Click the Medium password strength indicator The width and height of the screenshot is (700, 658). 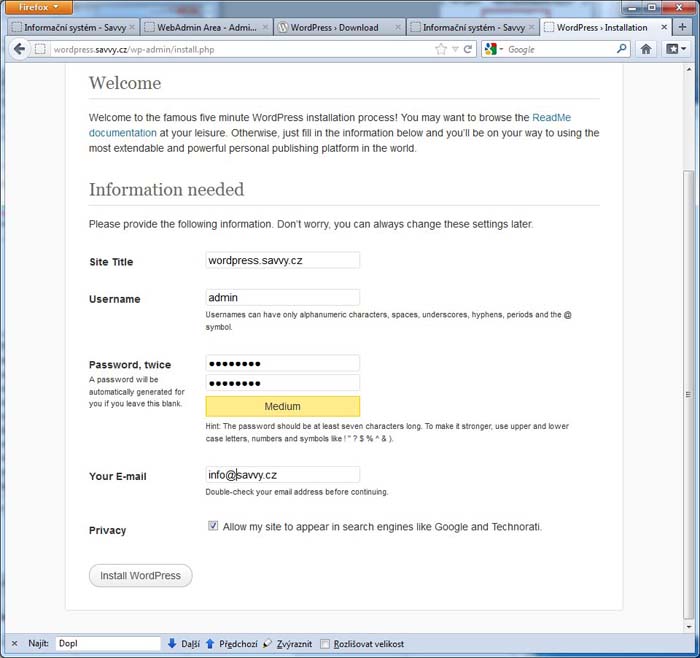coord(283,406)
